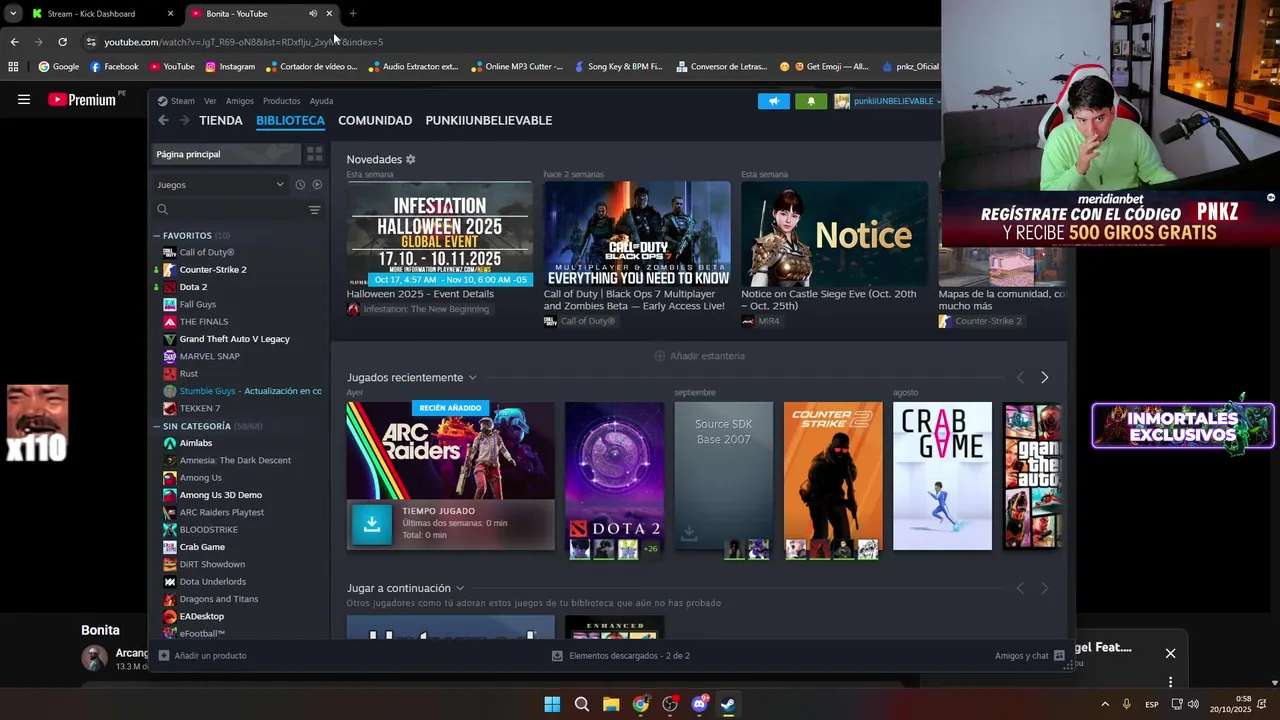The width and height of the screenshot is (1280, 720).
Task: Open the Ayuda menu
Action: (x=321, y=101)
